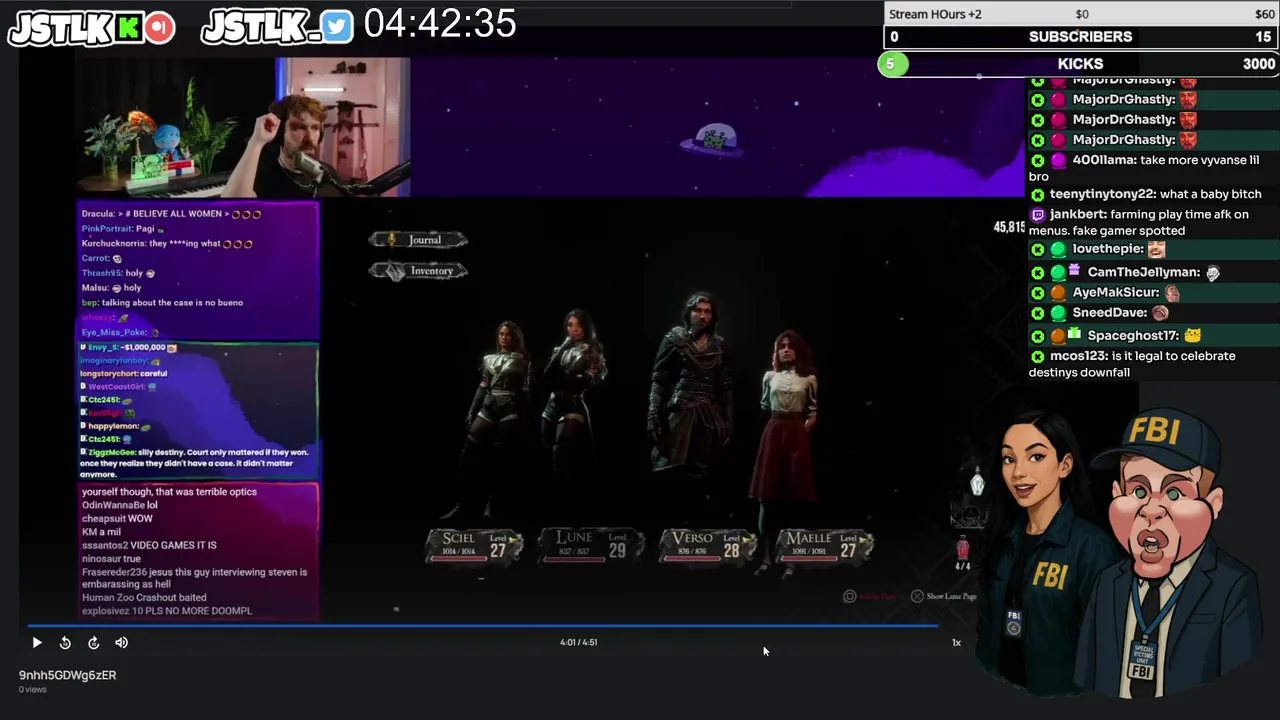Screen dimensions: 1280x720
Task: Click the skip-backward icon in the player
Action: [x=65, y=643]
